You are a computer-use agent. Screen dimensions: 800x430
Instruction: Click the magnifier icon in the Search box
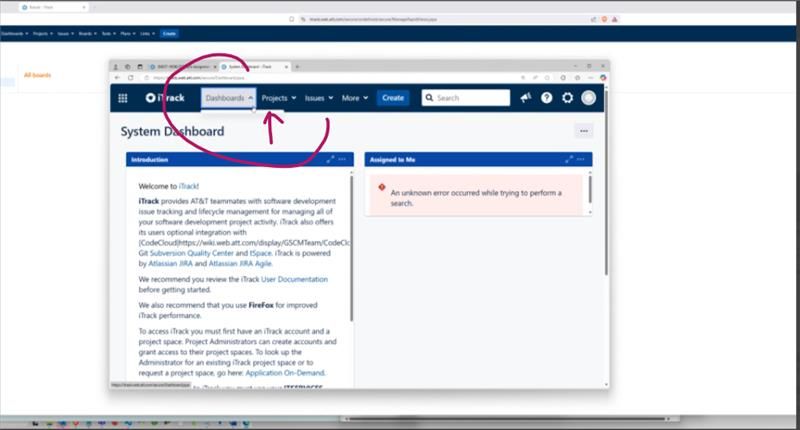pyautogui.click(x=430, y=97)
